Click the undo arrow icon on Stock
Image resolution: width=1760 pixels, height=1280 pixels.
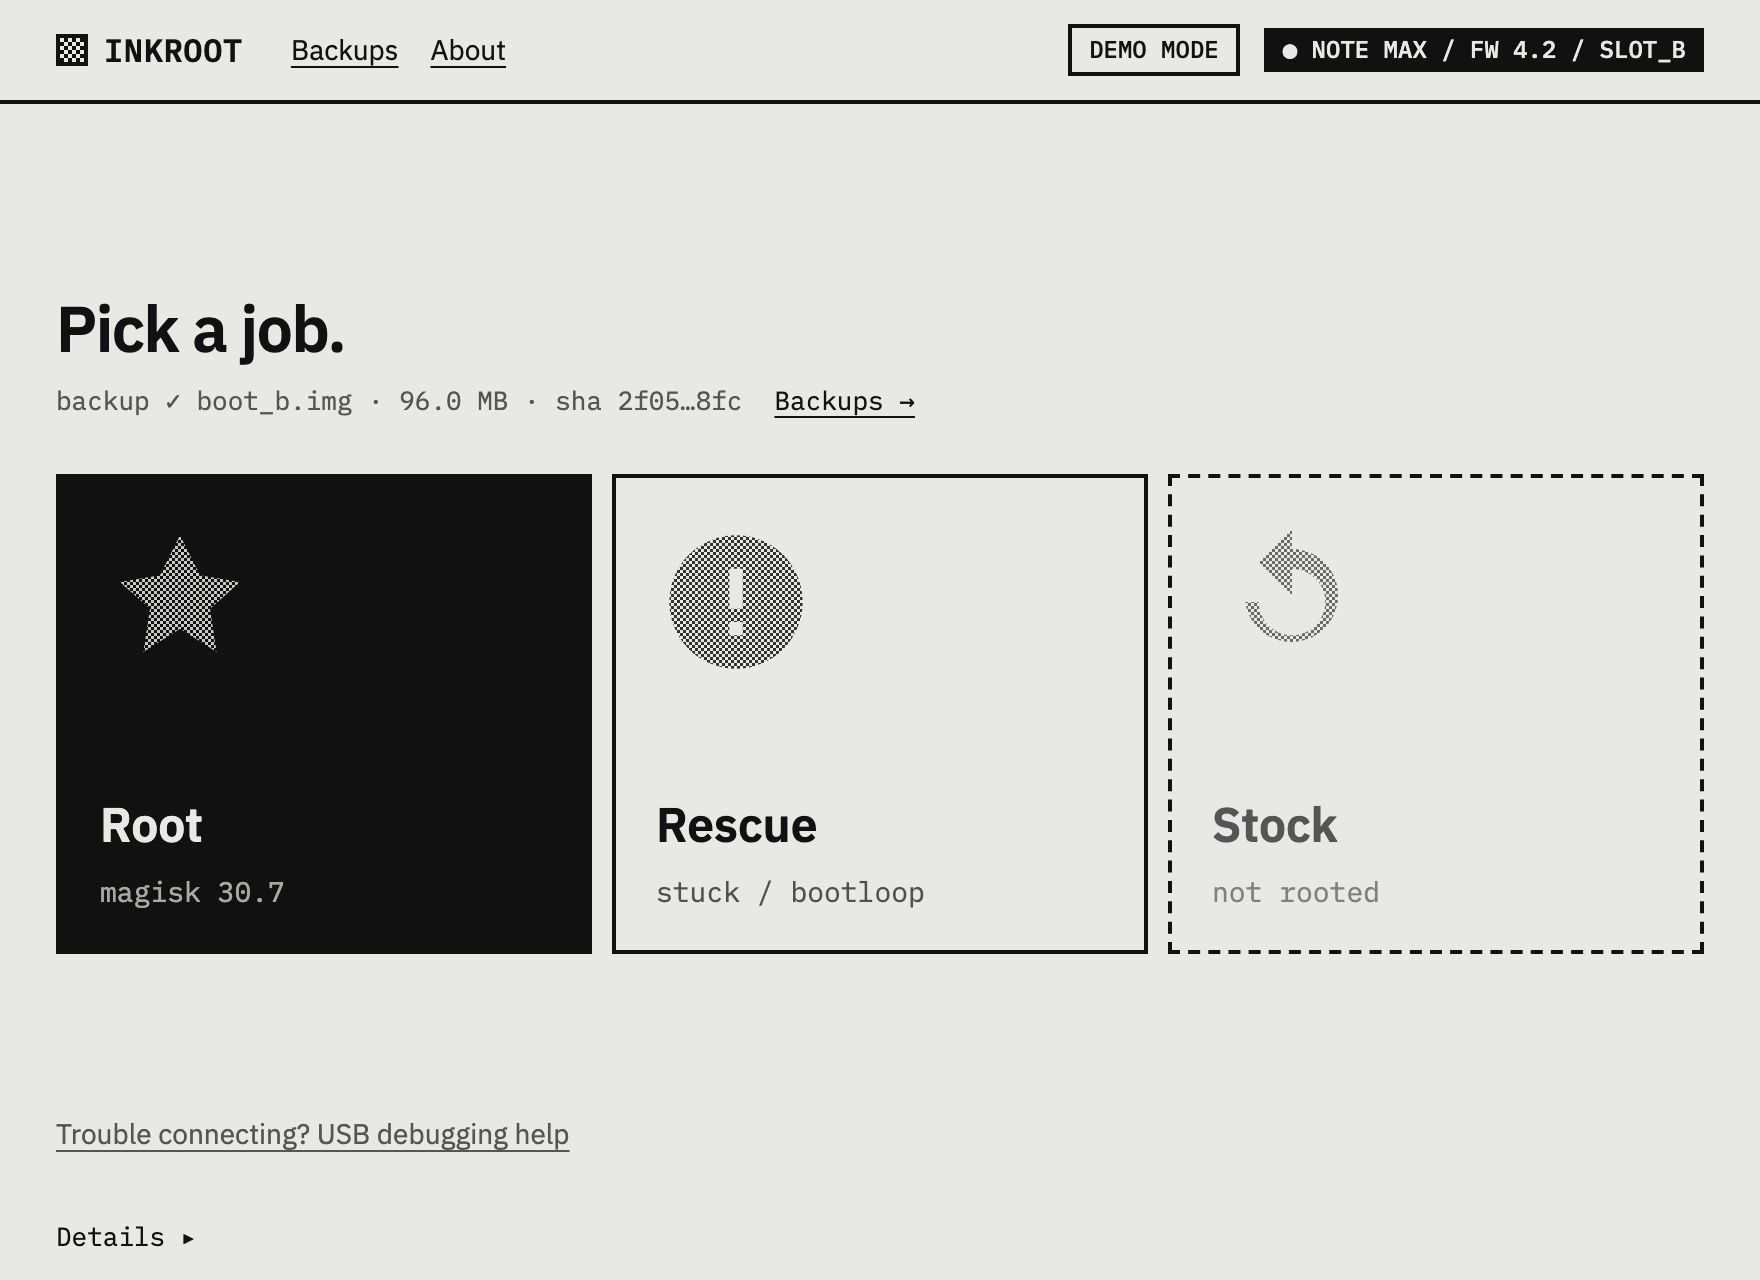click(1292, 588)
